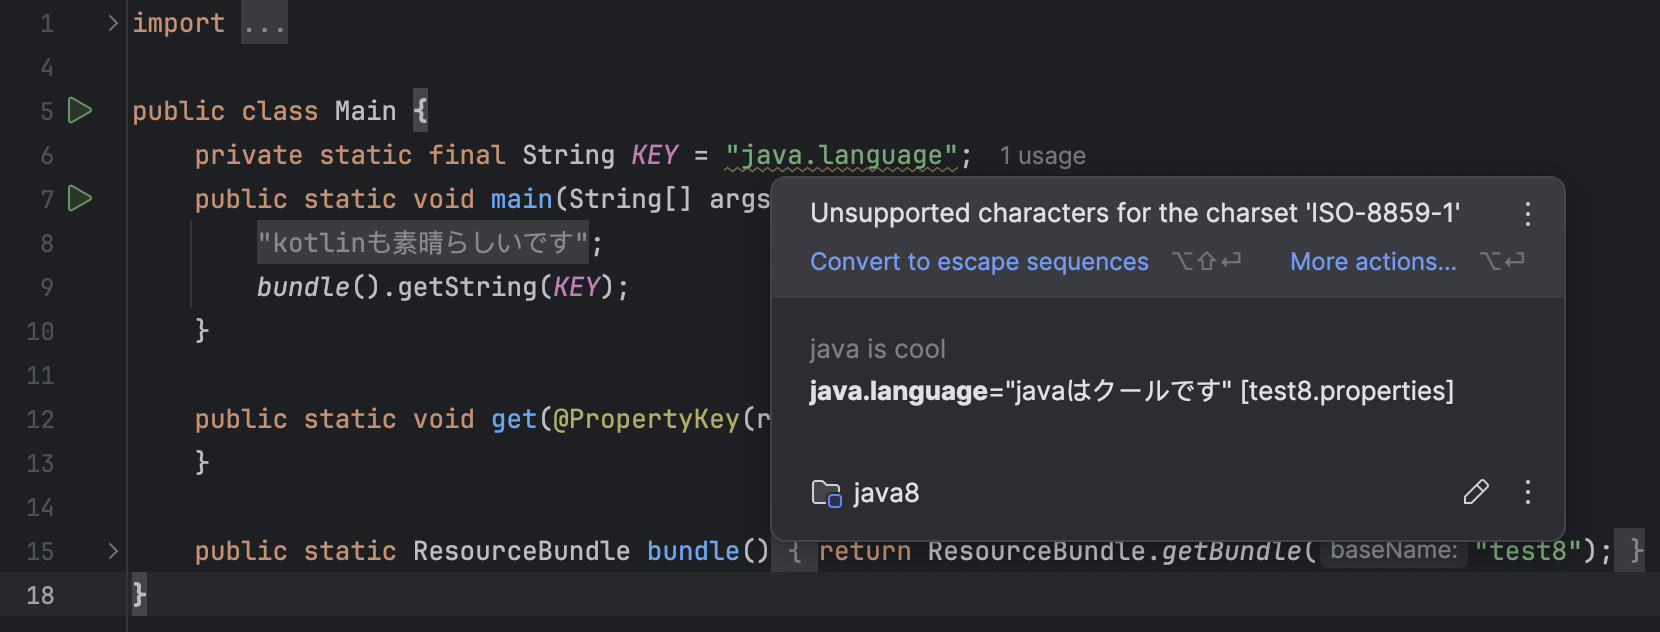
Task: Click the KEY constant declaration
Action: pos(654,155)
